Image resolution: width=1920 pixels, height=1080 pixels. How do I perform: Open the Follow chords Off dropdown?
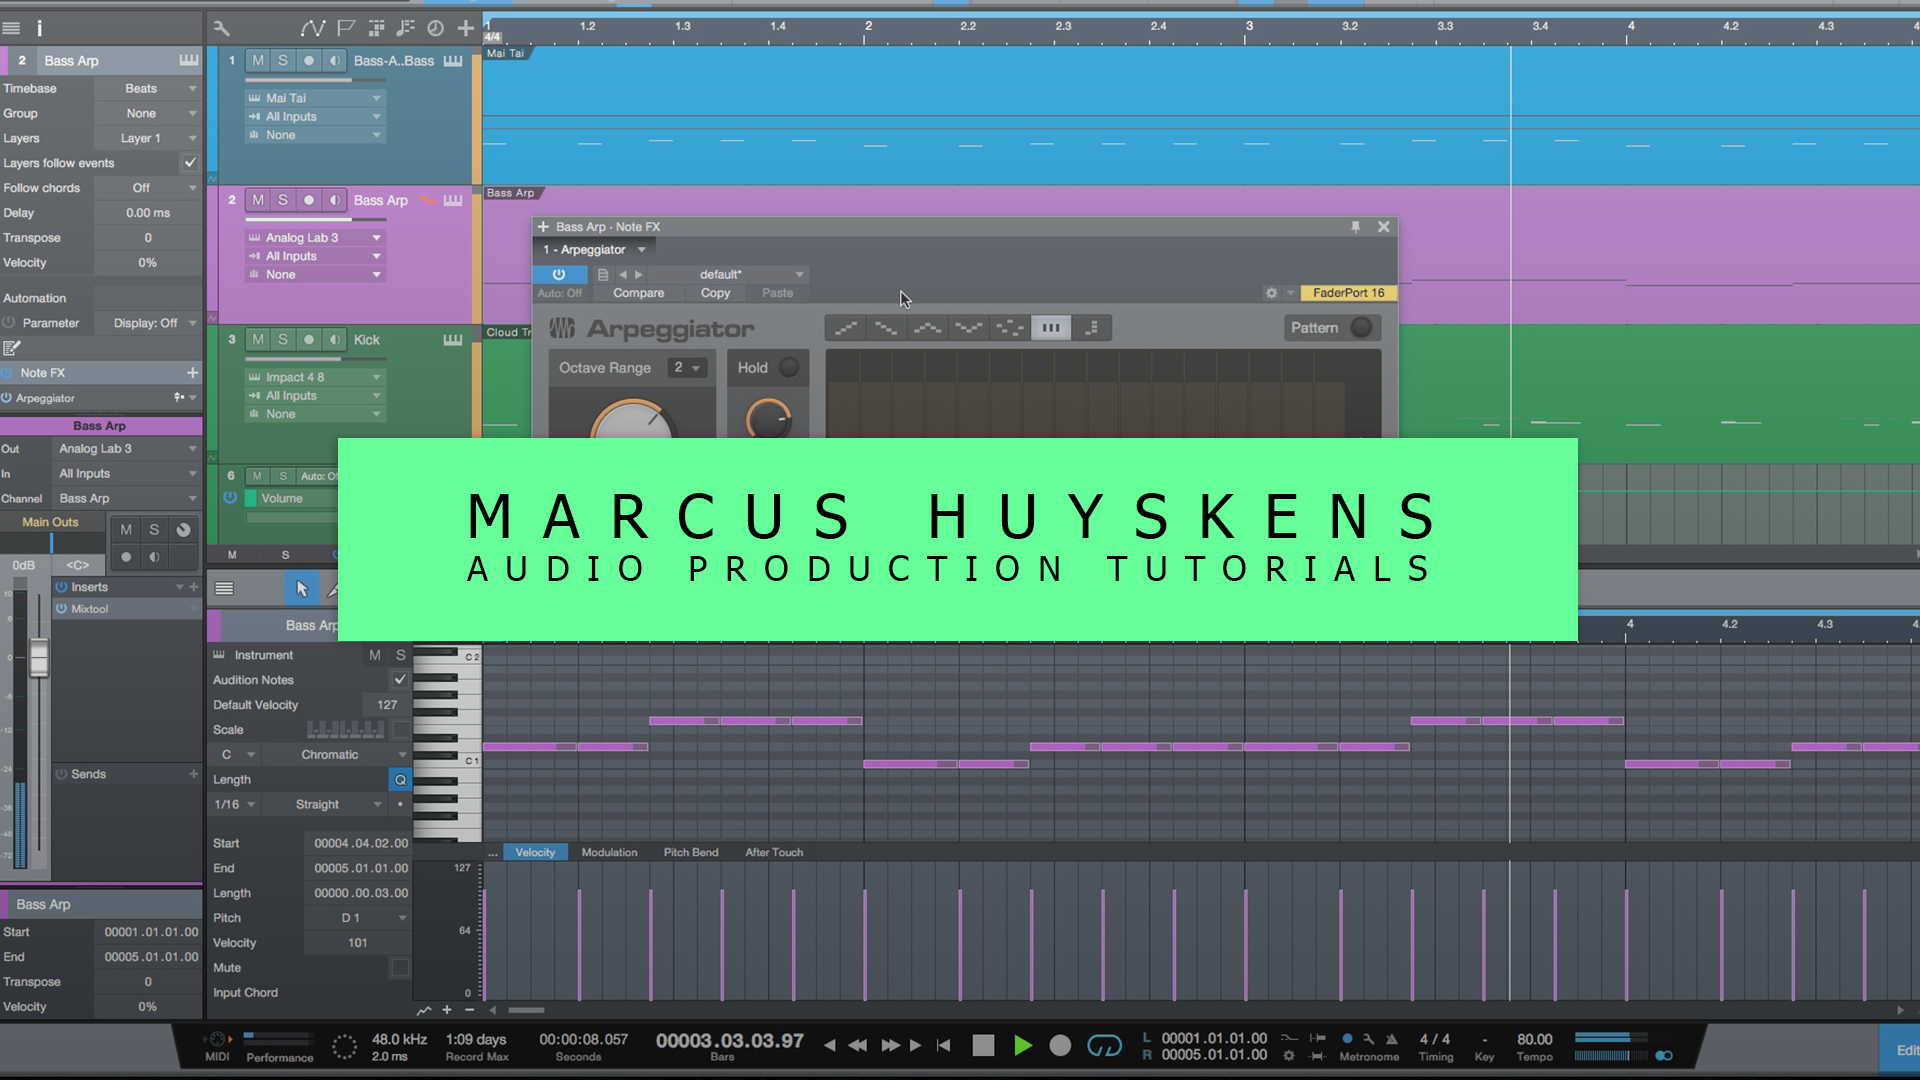click(148, 188)
